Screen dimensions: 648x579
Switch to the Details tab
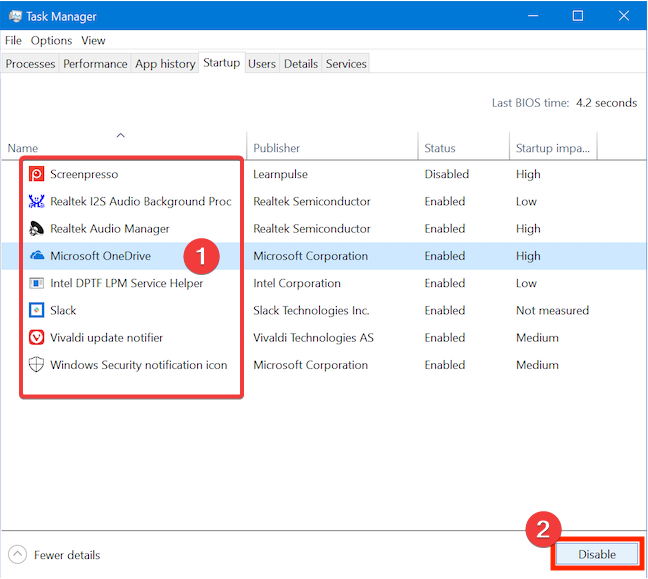point(301,64)
